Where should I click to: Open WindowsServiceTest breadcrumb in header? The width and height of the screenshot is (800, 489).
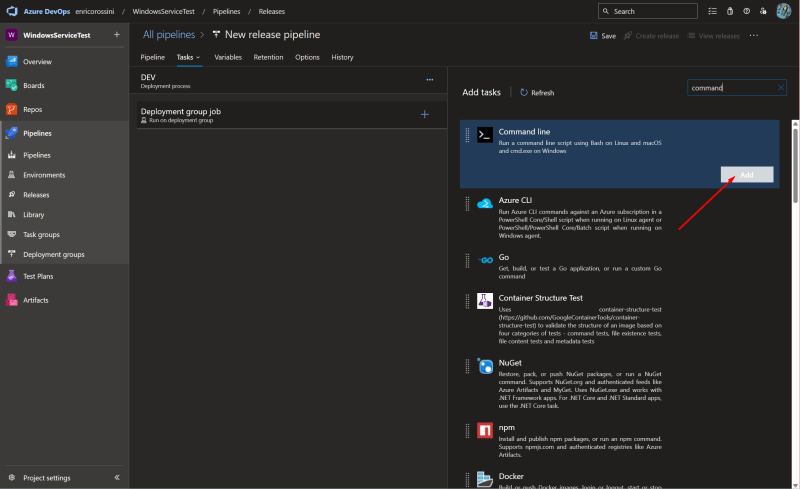coord(163,11)
